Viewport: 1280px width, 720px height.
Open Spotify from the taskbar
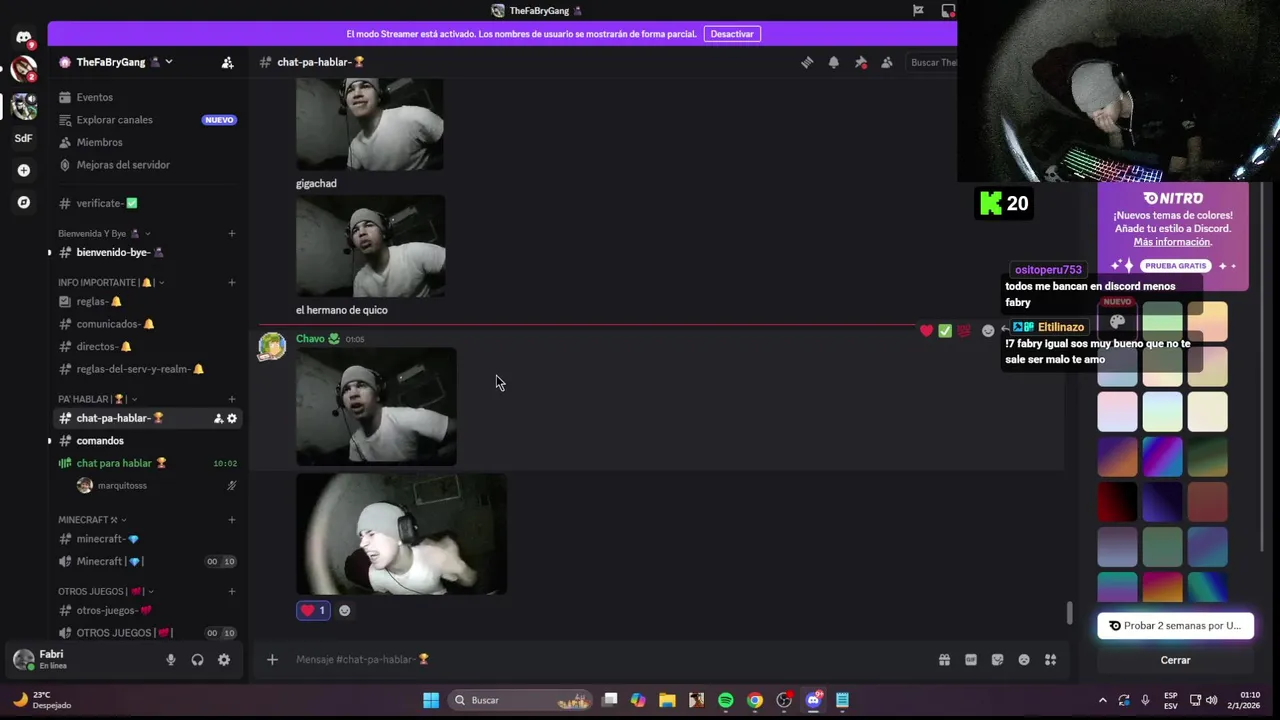(726, 700)
